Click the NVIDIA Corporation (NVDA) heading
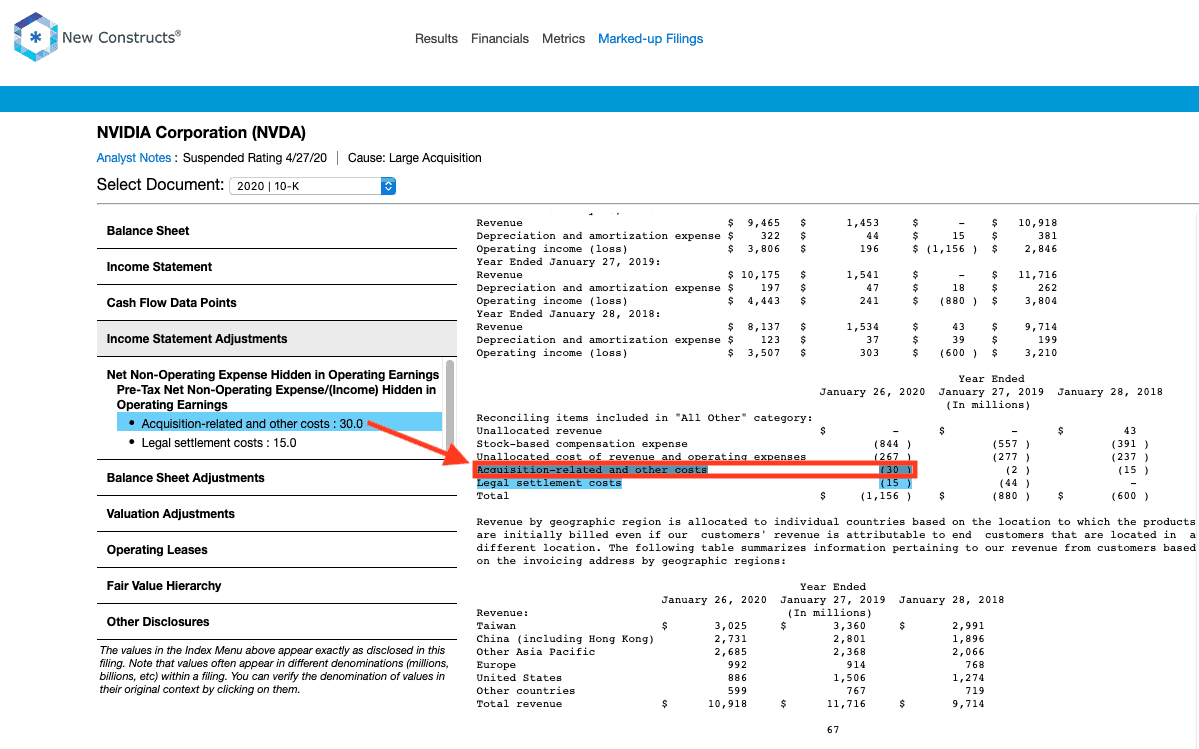Image resolution: width=1199 pixels, height=749 pixels. (201, 132)
